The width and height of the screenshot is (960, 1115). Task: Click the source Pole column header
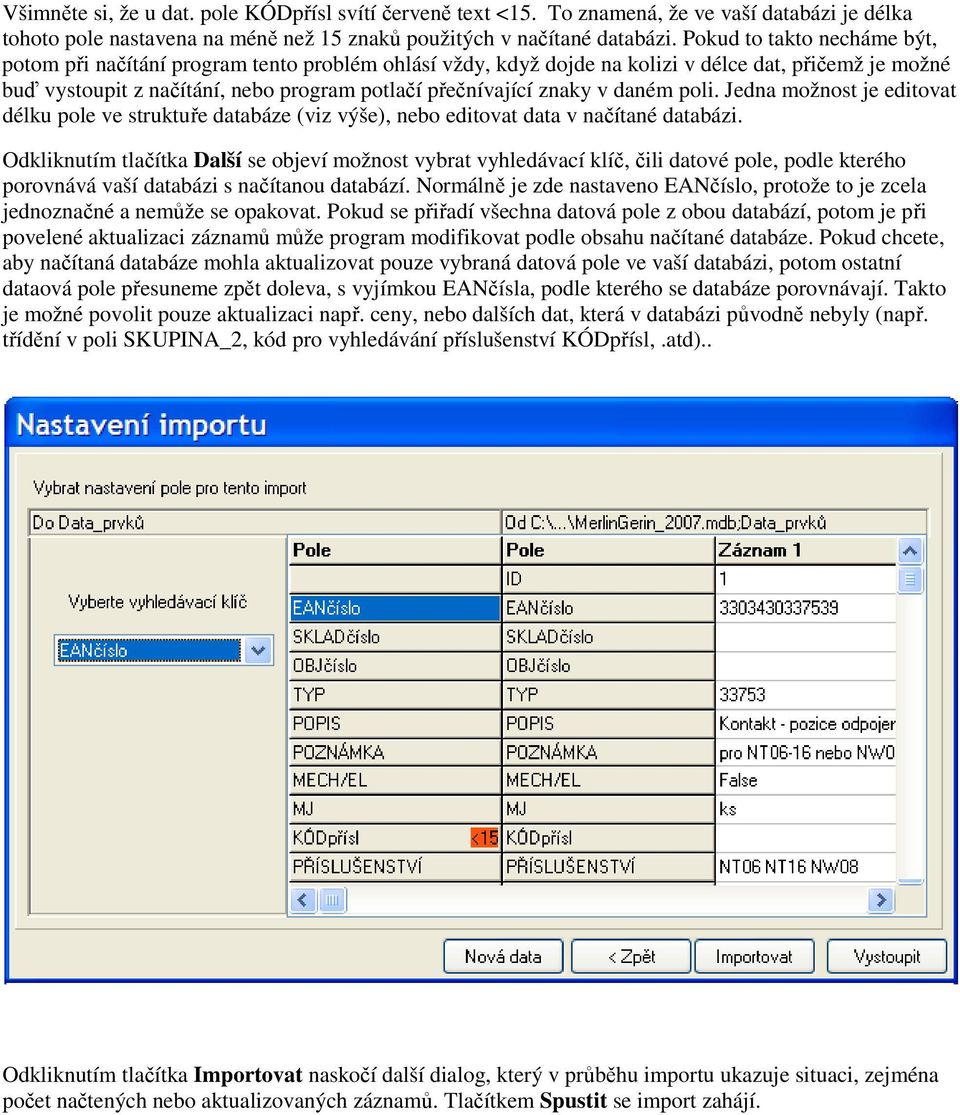(608, 550)
